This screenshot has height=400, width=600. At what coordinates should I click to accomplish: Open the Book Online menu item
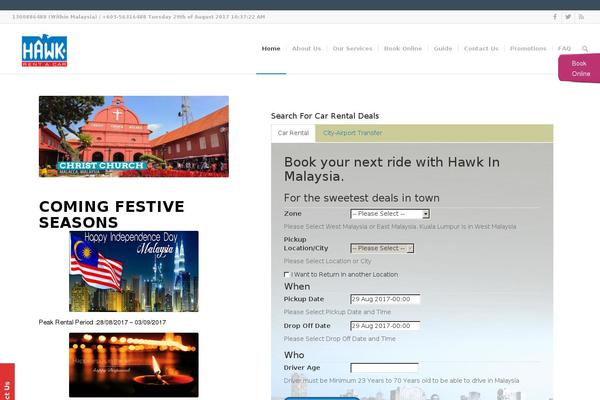pos(403,49)
